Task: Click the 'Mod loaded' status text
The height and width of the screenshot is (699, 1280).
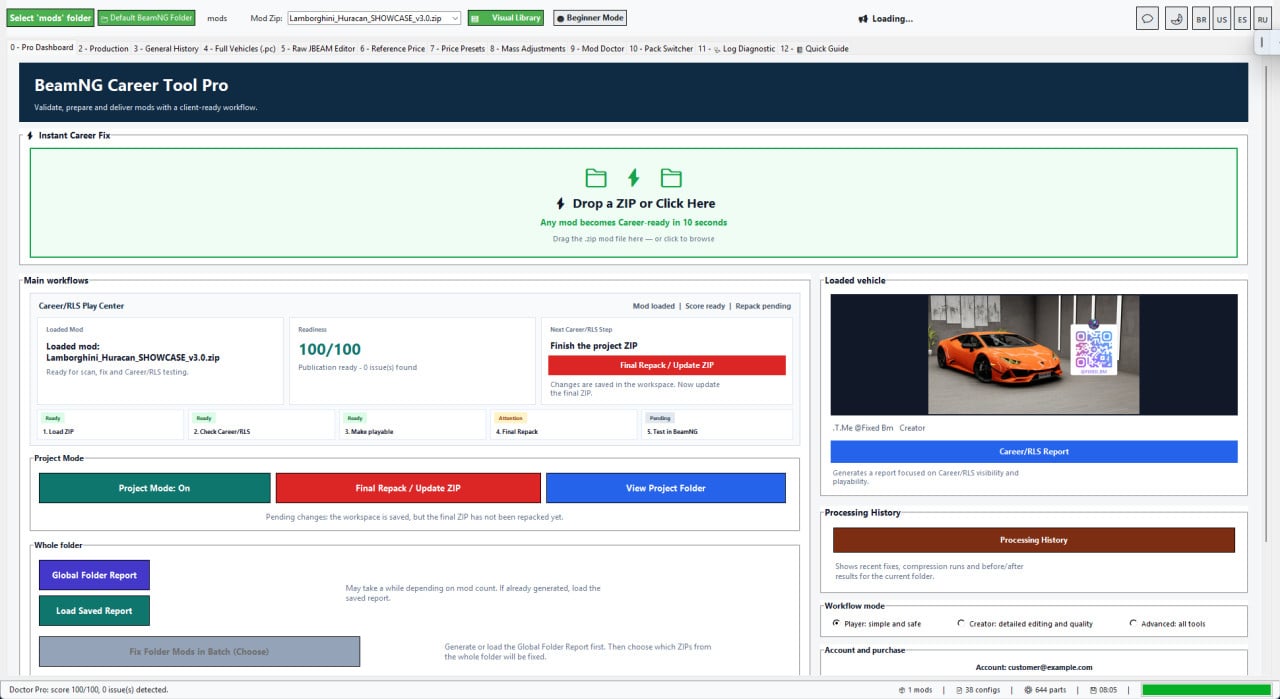Action: [654, 306]
